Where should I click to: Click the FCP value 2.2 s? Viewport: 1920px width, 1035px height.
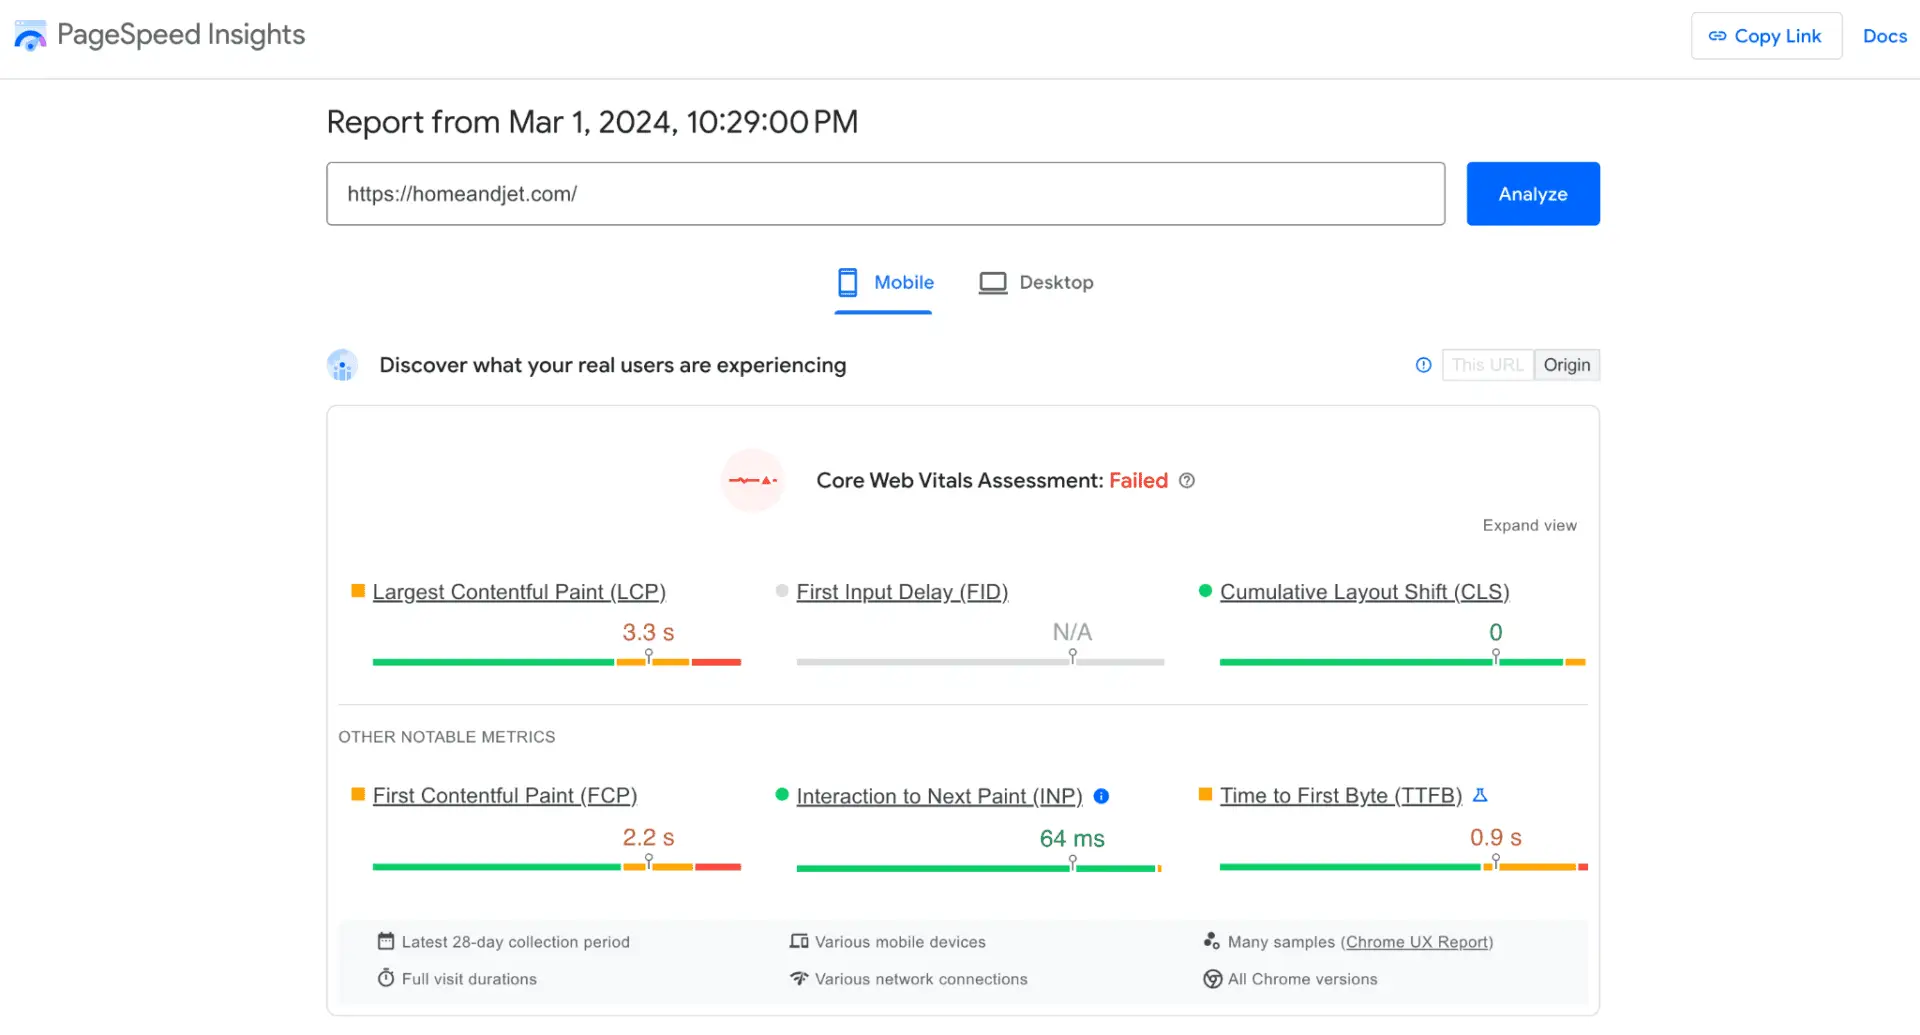tap(648, 838)
